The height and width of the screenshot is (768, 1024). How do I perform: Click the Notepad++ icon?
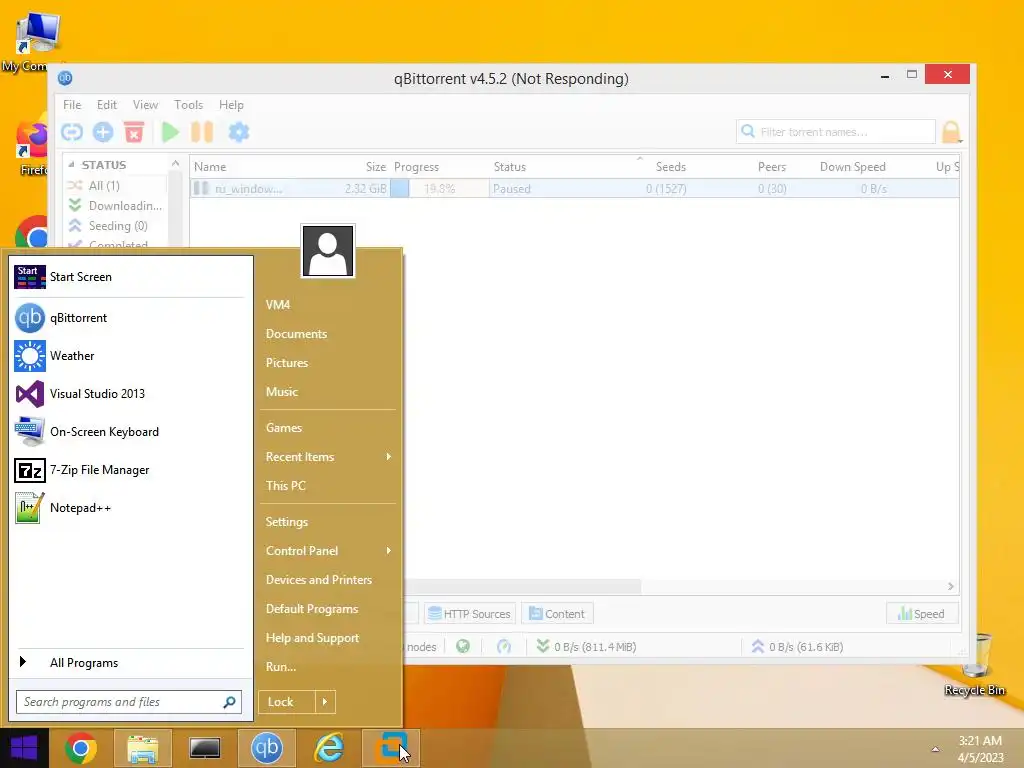[30, 508]
